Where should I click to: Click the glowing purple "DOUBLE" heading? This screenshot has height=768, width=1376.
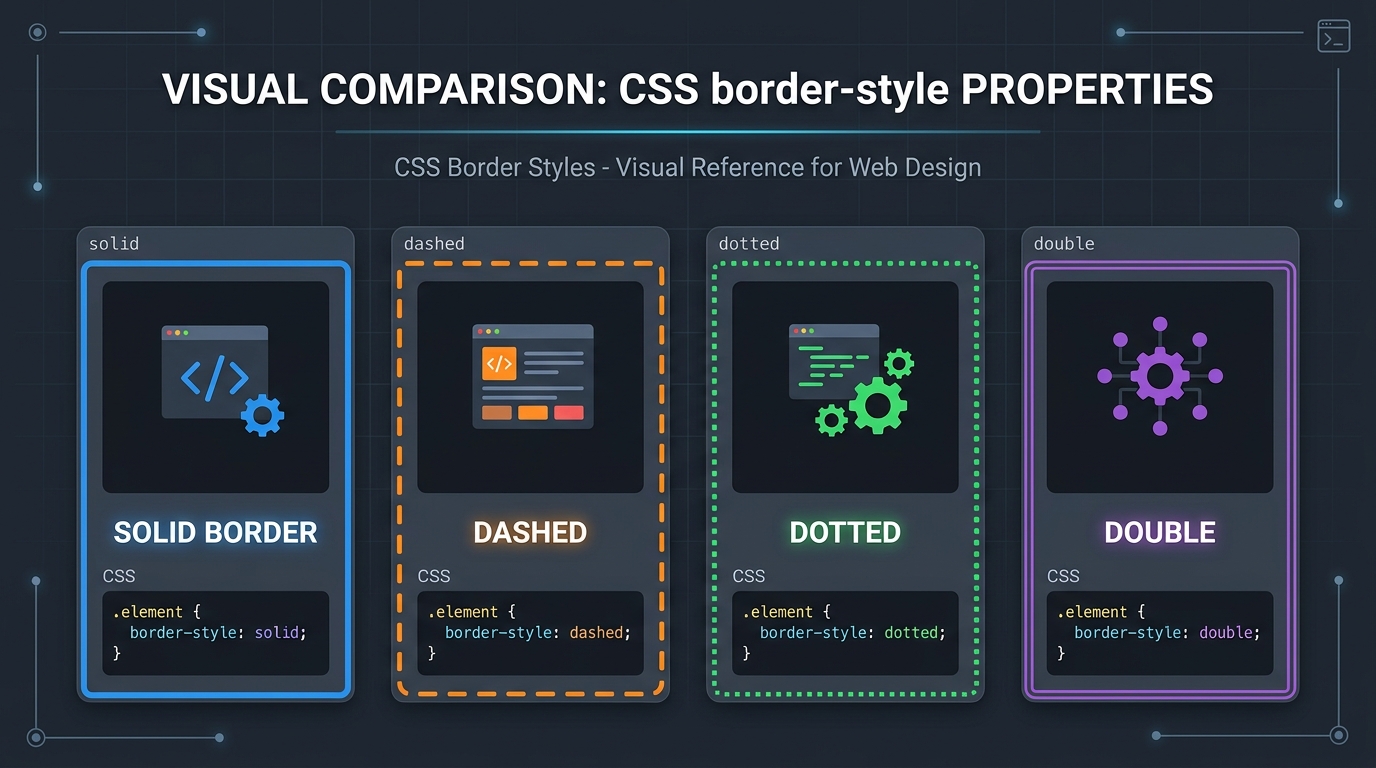pyautogui.click(x=1160, y=532)
